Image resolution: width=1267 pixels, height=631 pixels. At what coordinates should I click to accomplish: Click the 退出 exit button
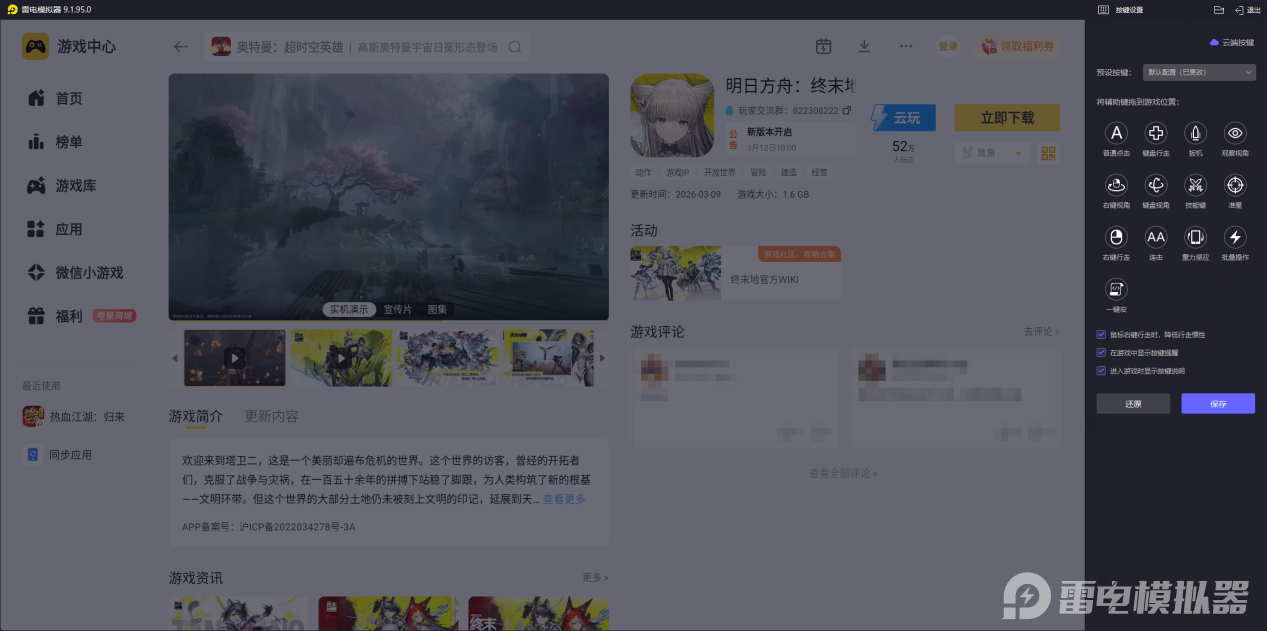[x=1248, y=9]
